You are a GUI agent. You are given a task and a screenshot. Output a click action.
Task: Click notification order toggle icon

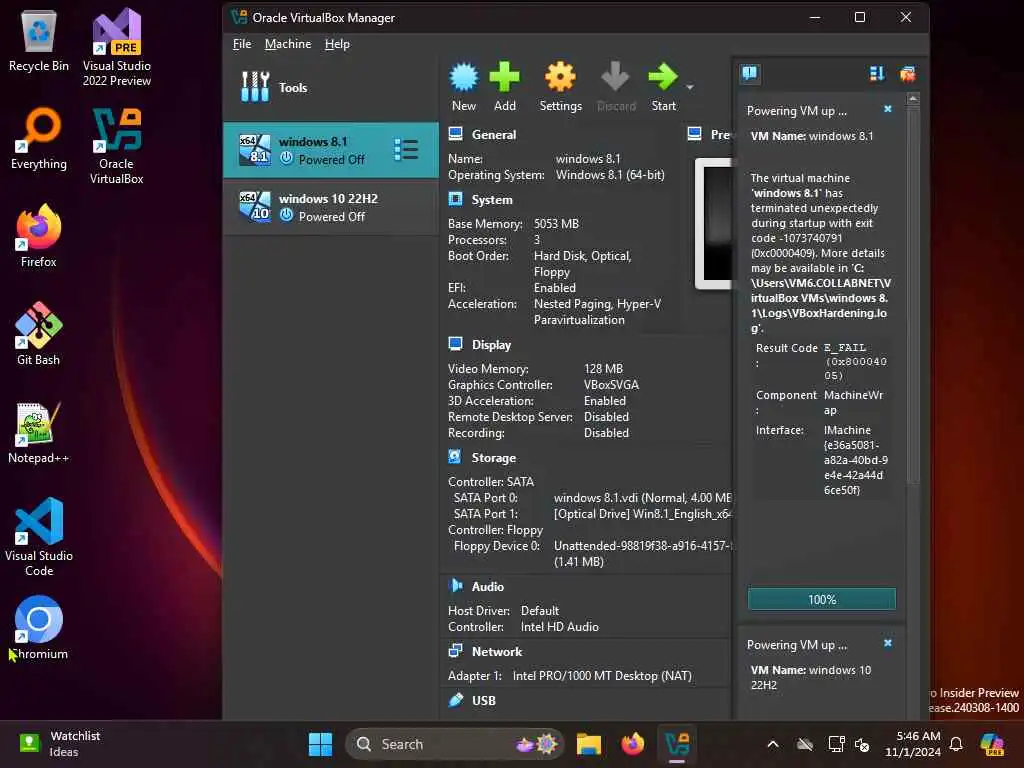pos(877,74)
